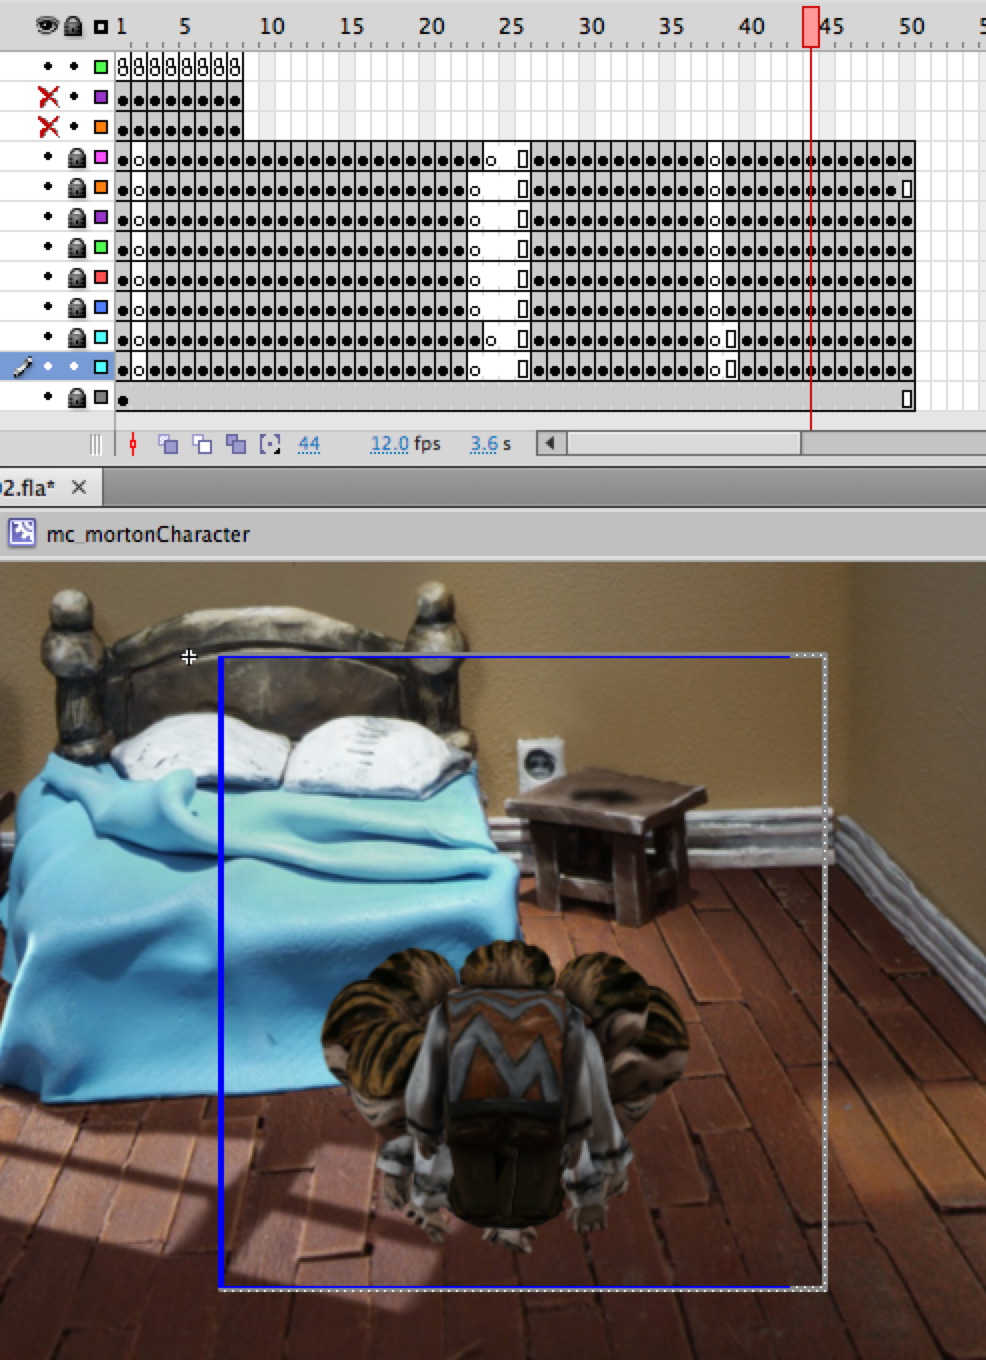Screen dimensions: 986x1360
Task: Select the first keyframe of the gray bottom layer
Action: [x=123, y=400]
